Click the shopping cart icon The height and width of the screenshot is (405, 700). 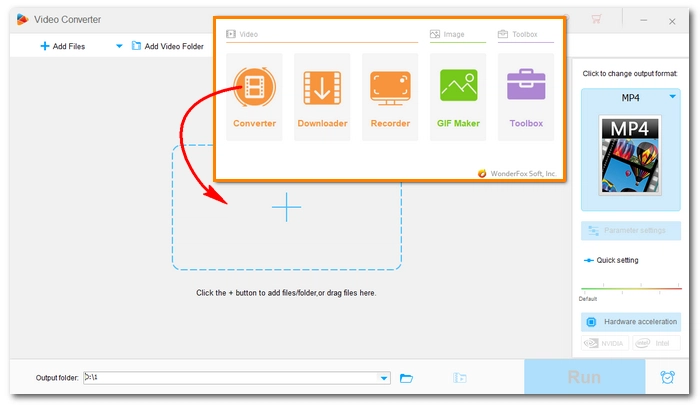tap(596, 19)
